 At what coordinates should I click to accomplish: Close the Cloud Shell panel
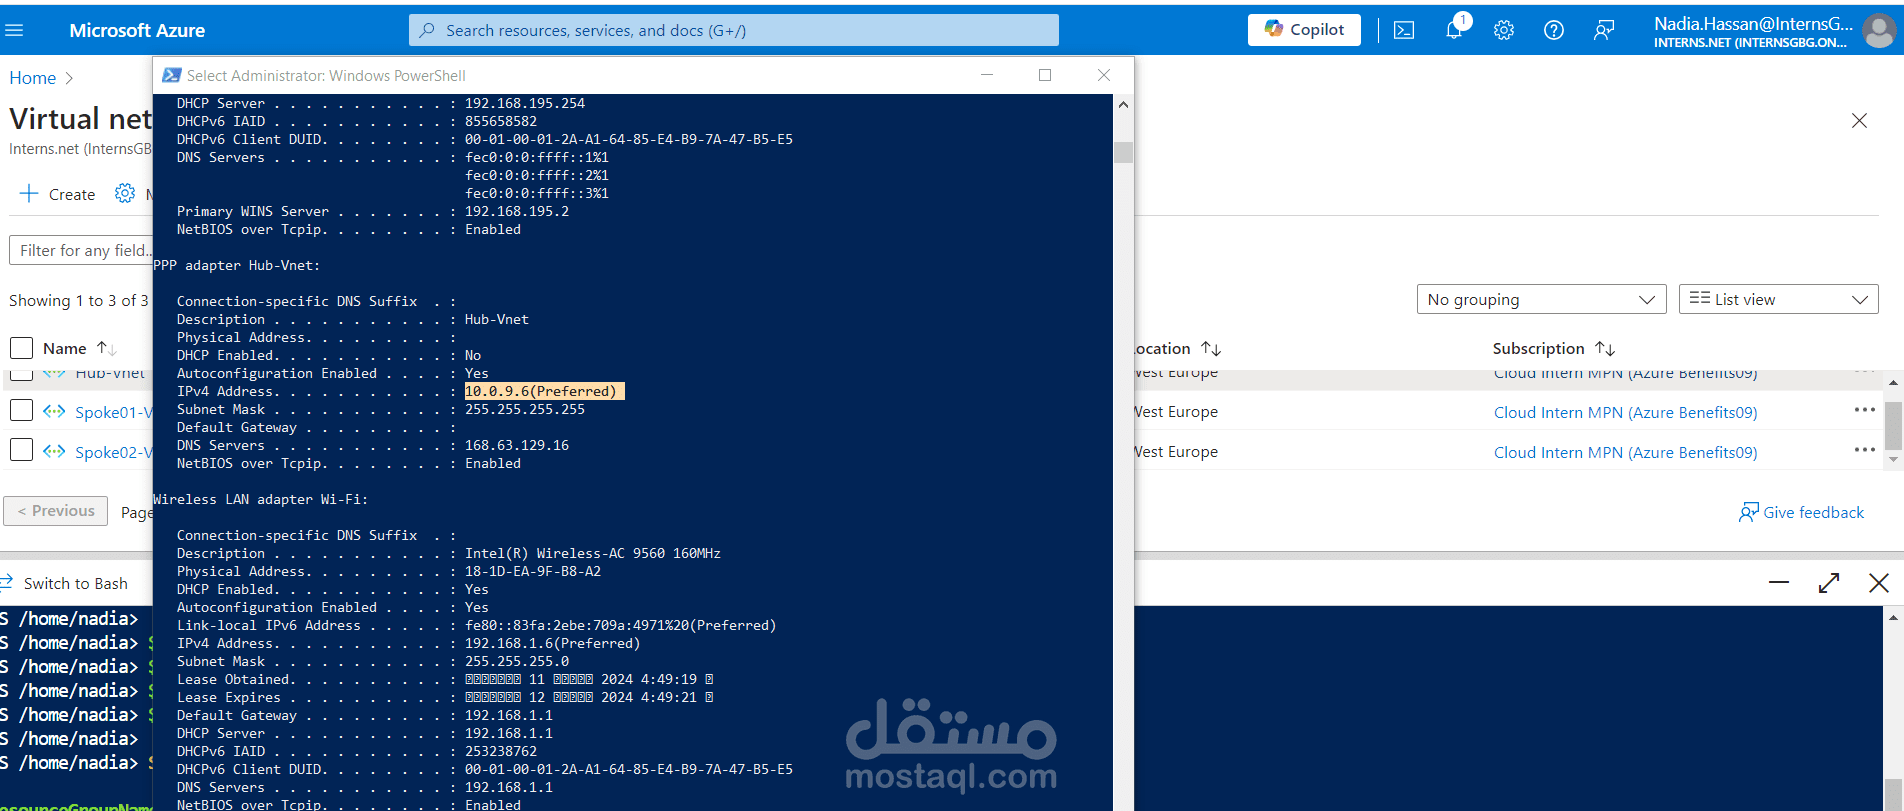[1879, 582]
